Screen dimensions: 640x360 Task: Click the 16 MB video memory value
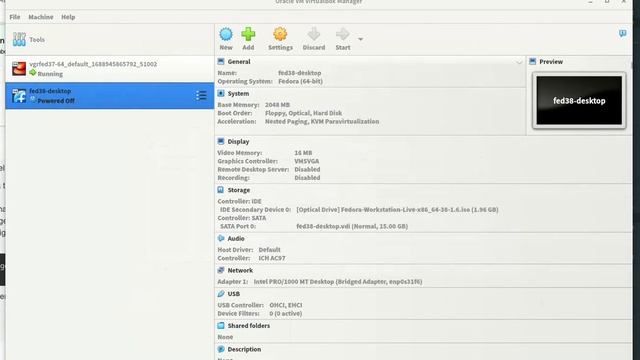point(303,153)
